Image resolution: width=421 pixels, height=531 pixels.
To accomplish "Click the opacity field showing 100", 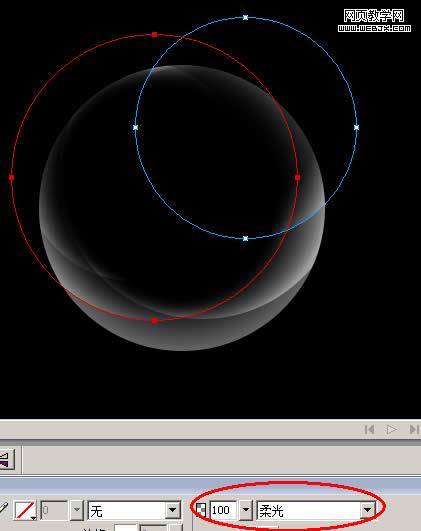I will [223, 510].
